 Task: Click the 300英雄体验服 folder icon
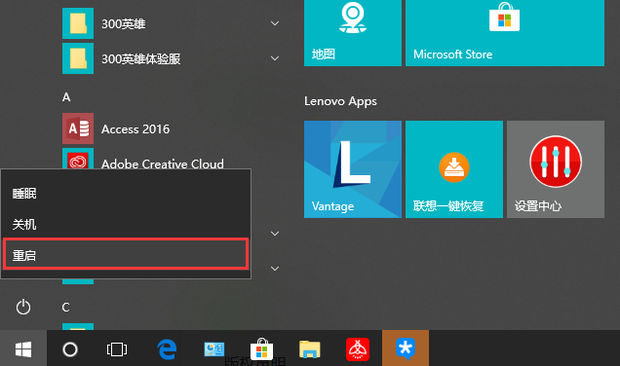click(78, 58)
